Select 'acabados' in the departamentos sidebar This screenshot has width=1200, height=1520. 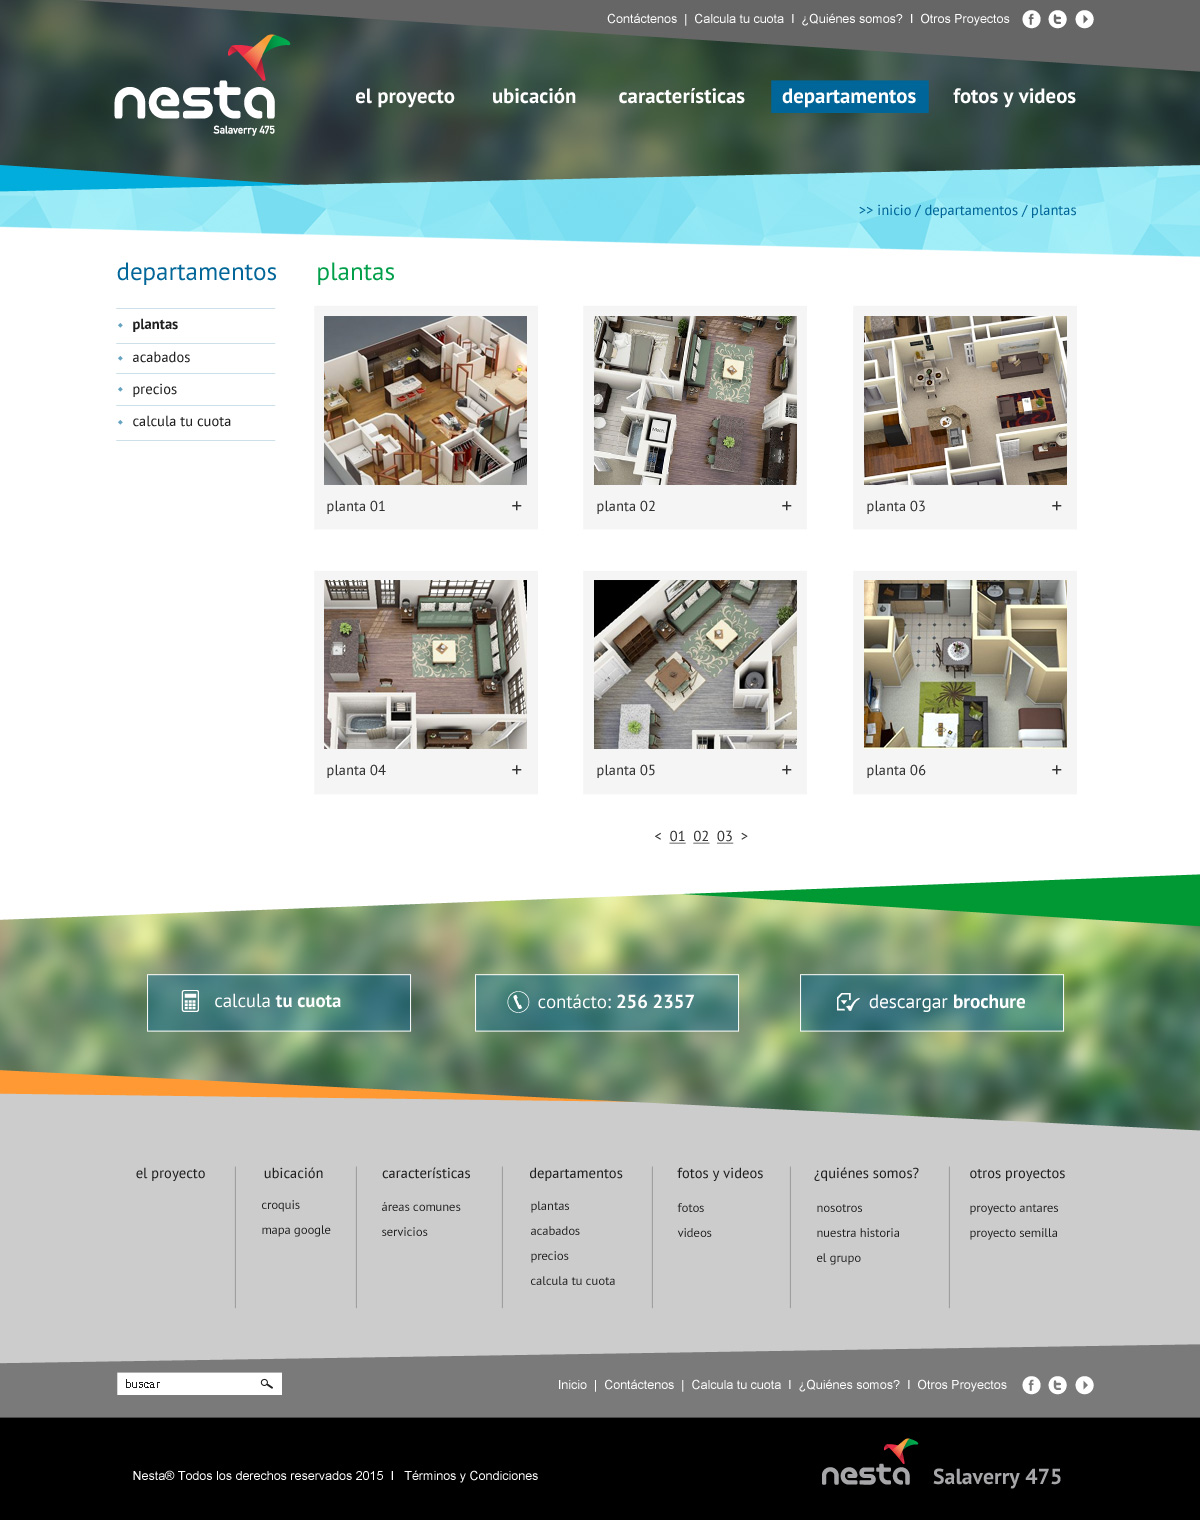coord(161,358)
